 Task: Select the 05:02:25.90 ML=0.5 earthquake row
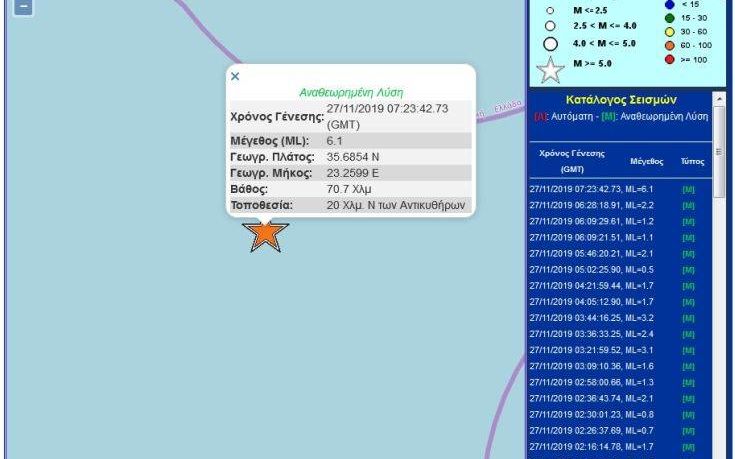[x=591, y=269]
